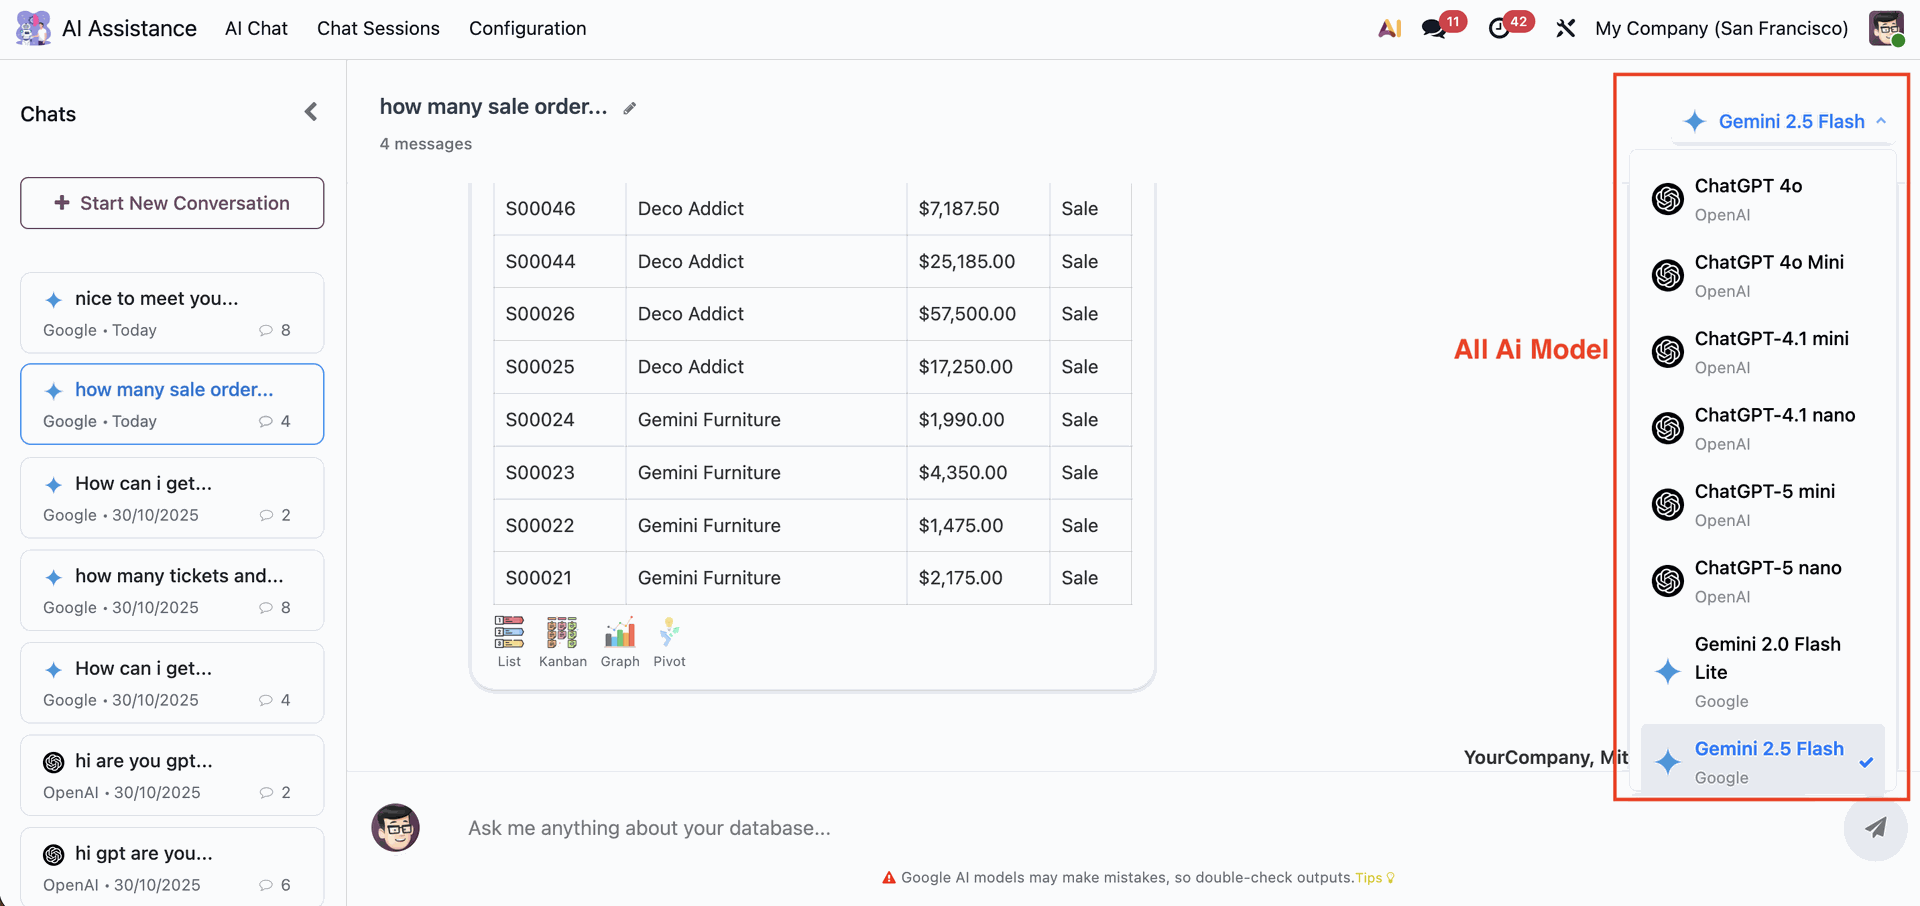This screenshot has width=1920, height=906.
Task: Choose ChatGPT-5 mini model
Action: (x=1763, y=505)
